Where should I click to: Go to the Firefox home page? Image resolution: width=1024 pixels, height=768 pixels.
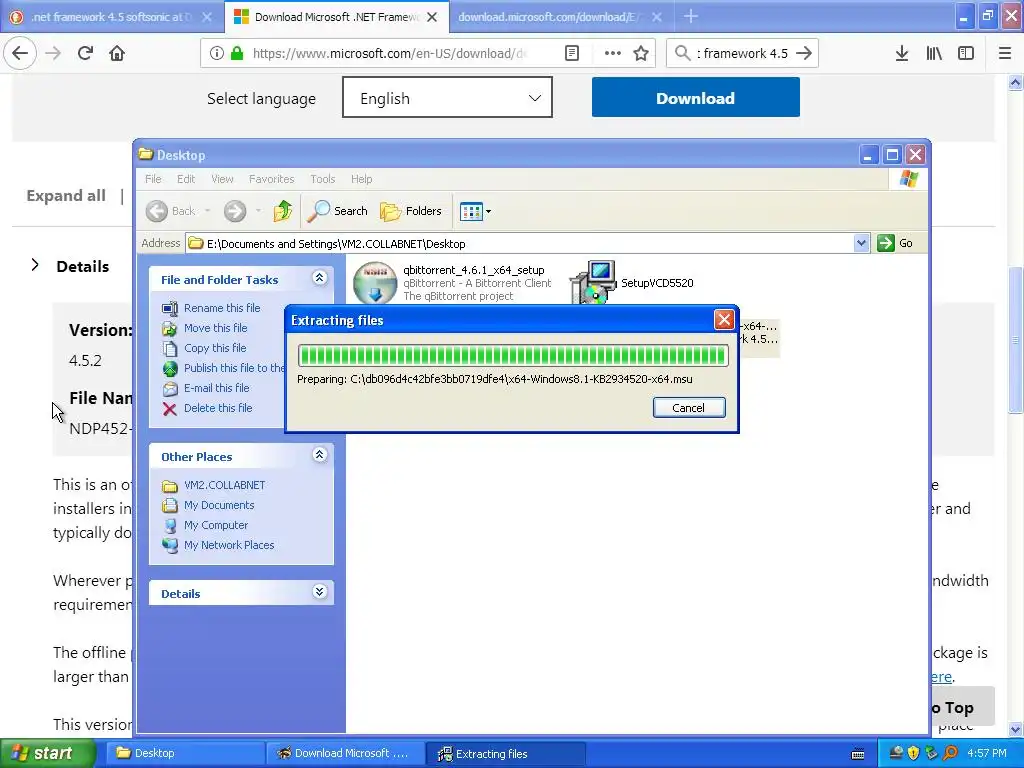click(x=117, y=53)
